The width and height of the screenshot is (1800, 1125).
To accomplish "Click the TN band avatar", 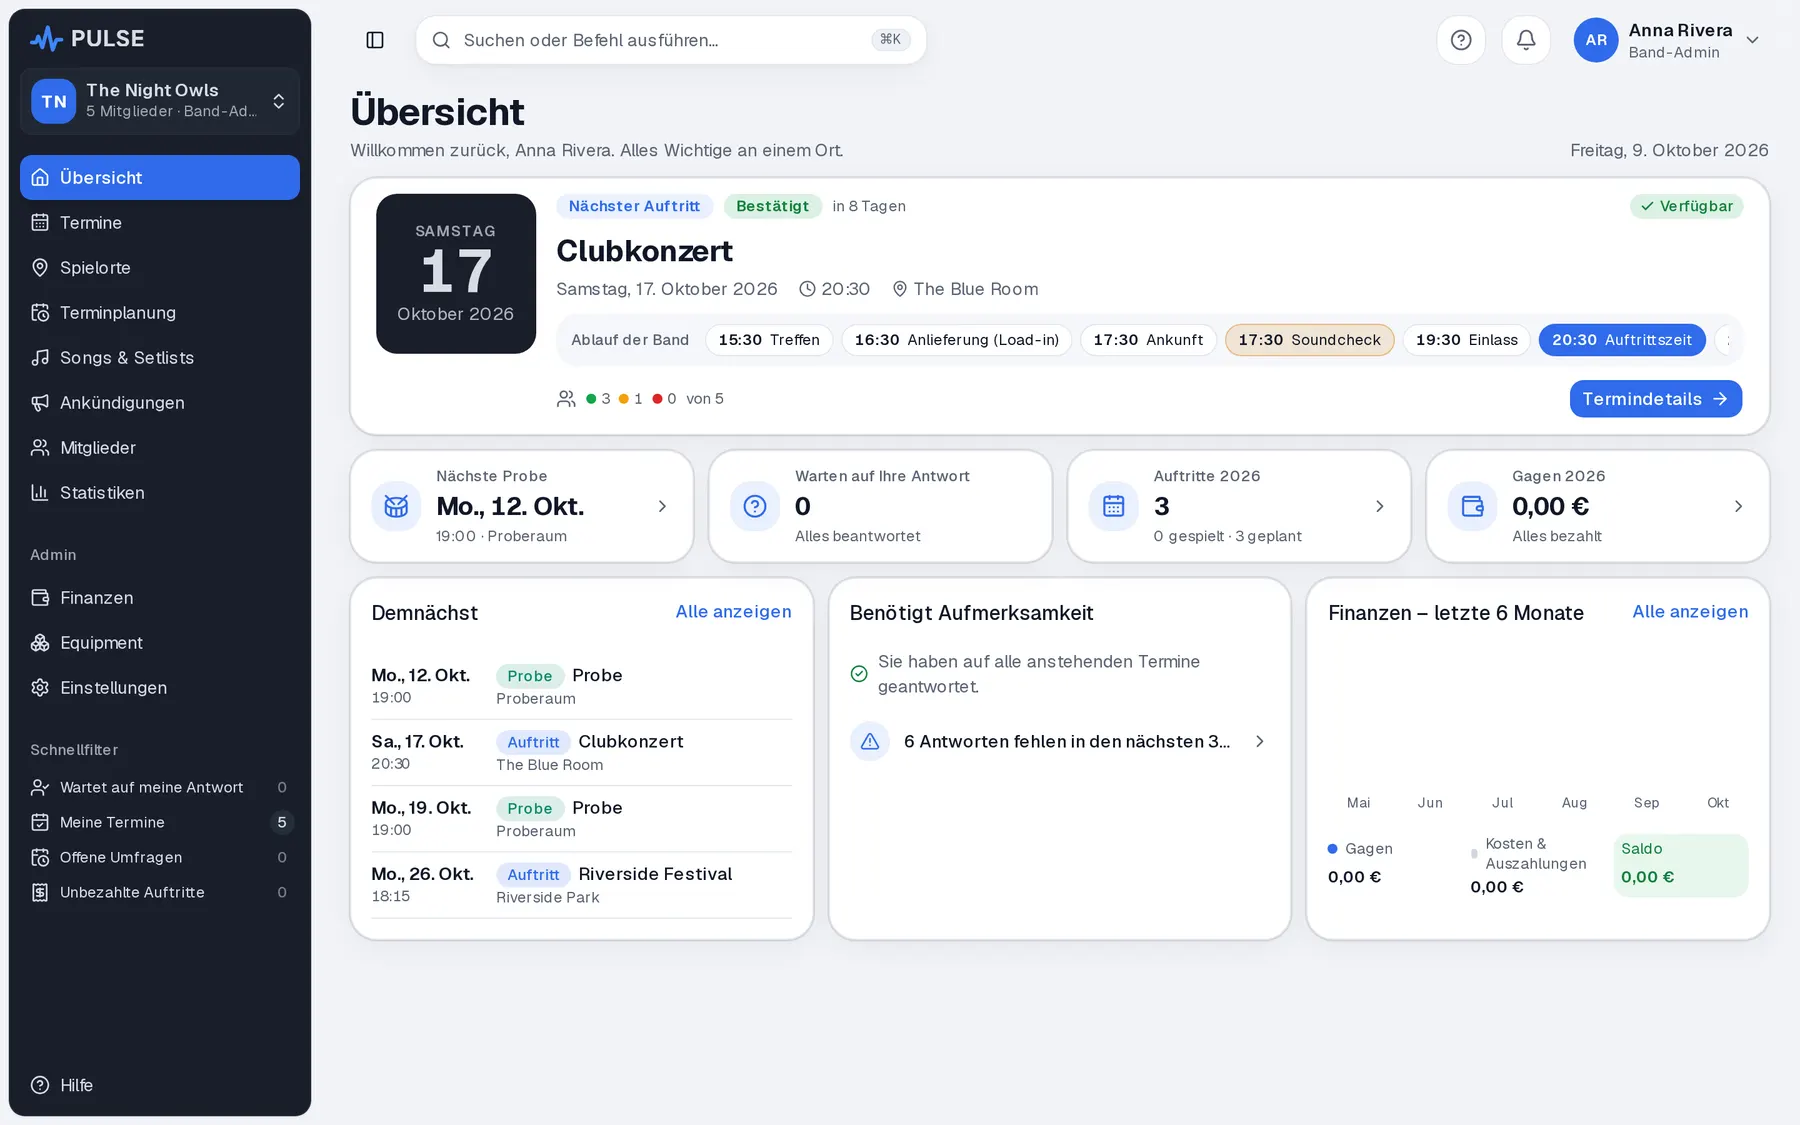I will point(54,101).
